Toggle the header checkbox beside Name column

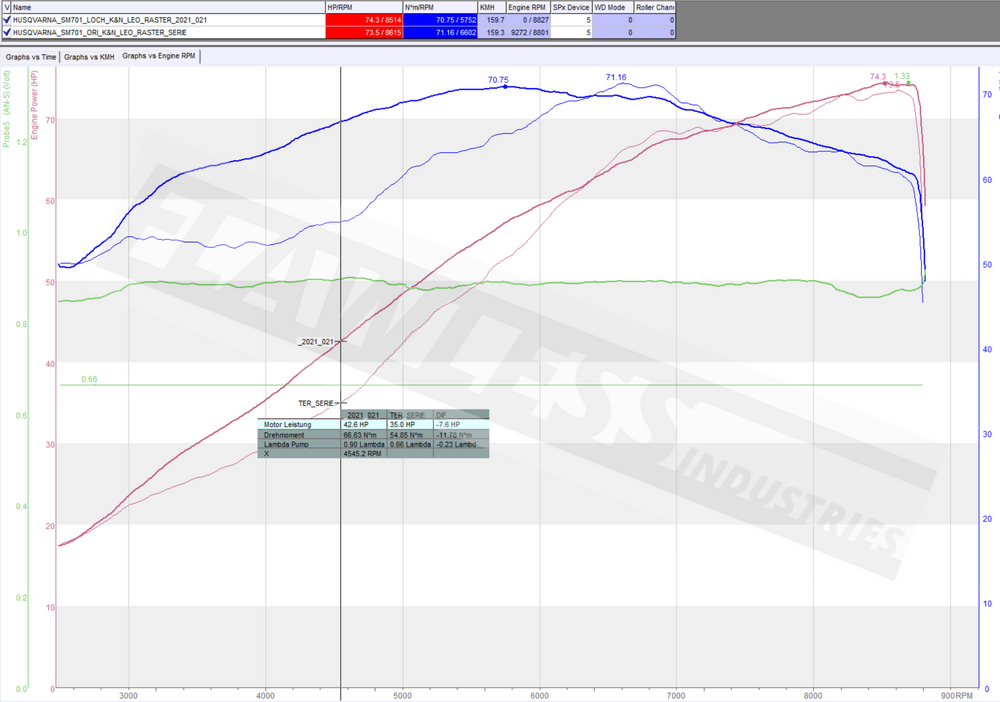pos(7,6)
